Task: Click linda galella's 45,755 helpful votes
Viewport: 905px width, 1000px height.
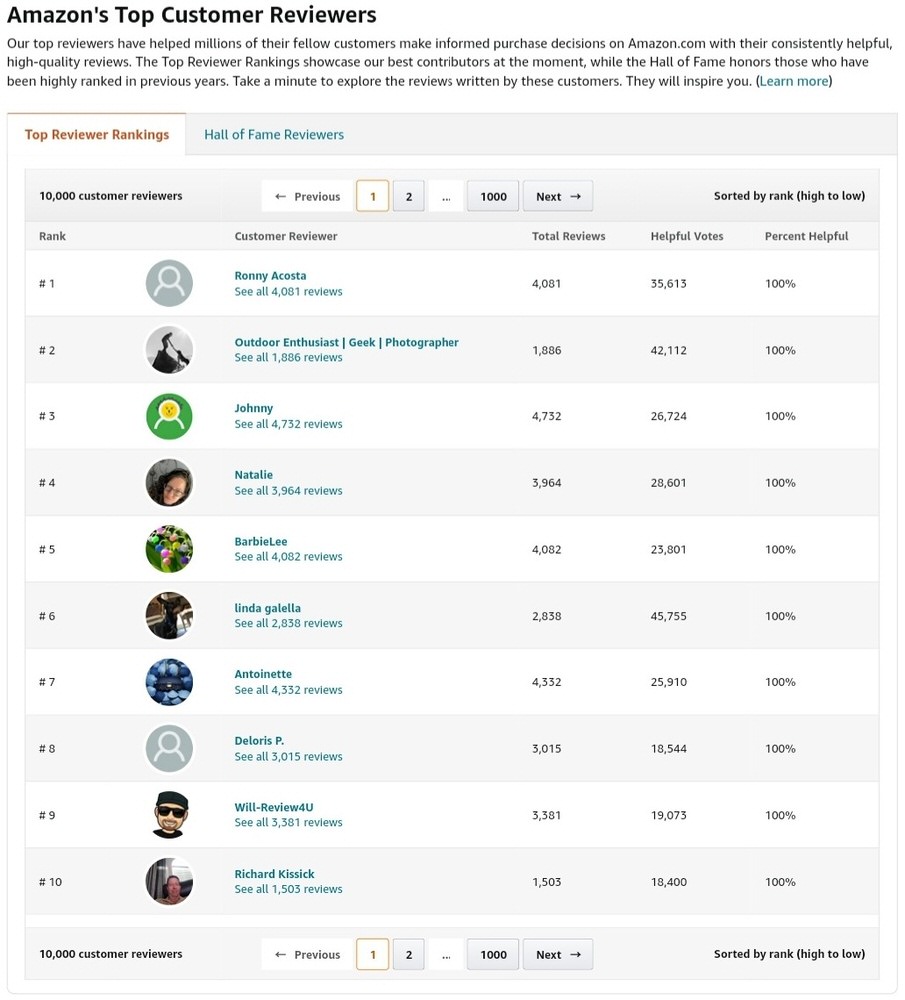Action: tap(668, 616)
